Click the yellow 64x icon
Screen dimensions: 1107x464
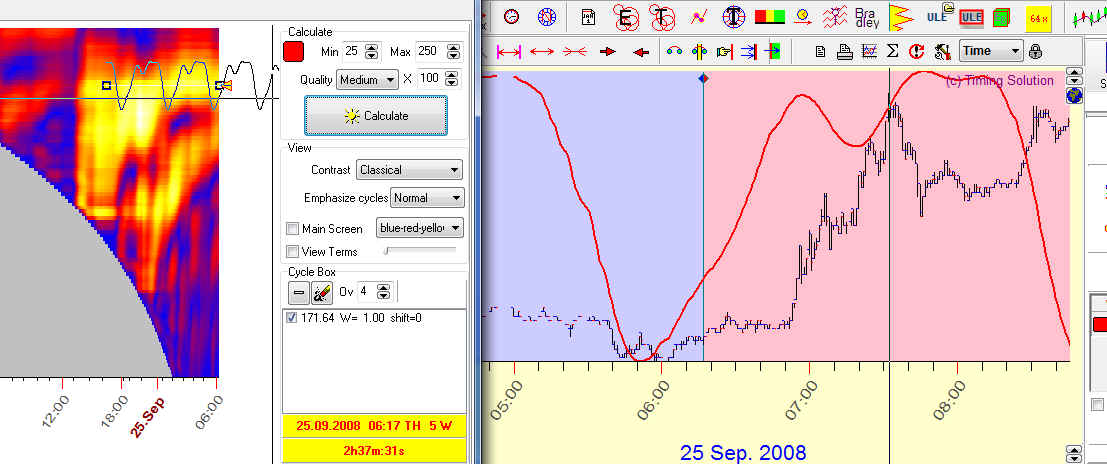point(1037,17)
